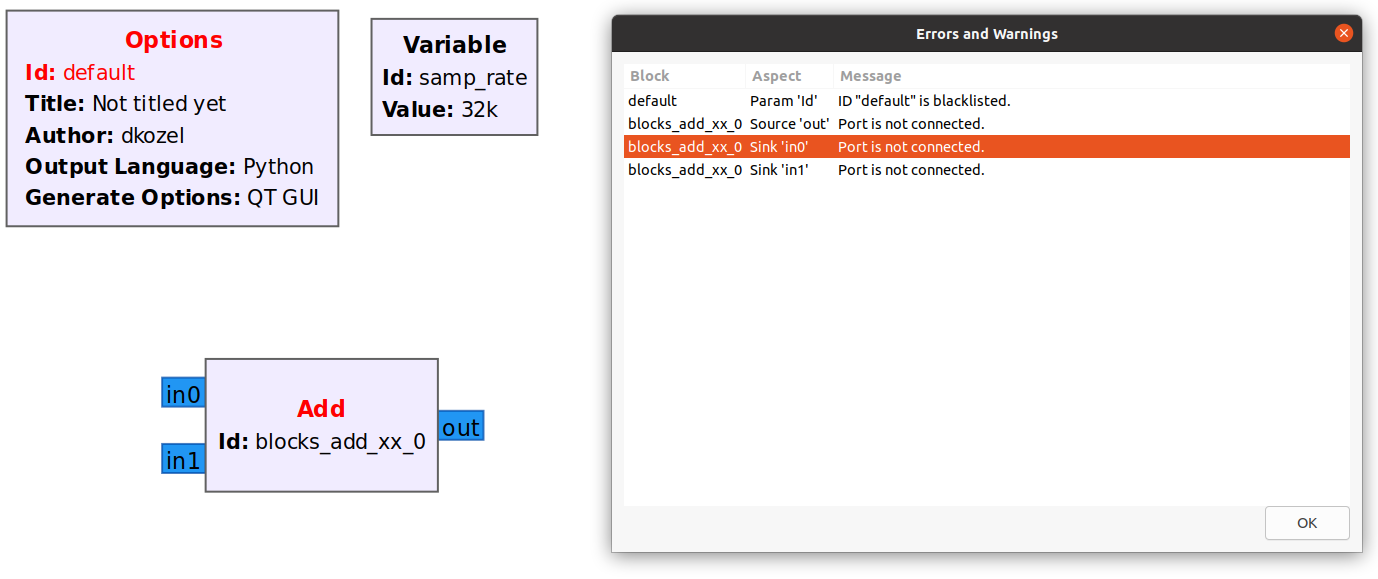Close the Errors and Warnings dialog
The height and width of the screenshot is (579, 1378).
pos(1343,33)
